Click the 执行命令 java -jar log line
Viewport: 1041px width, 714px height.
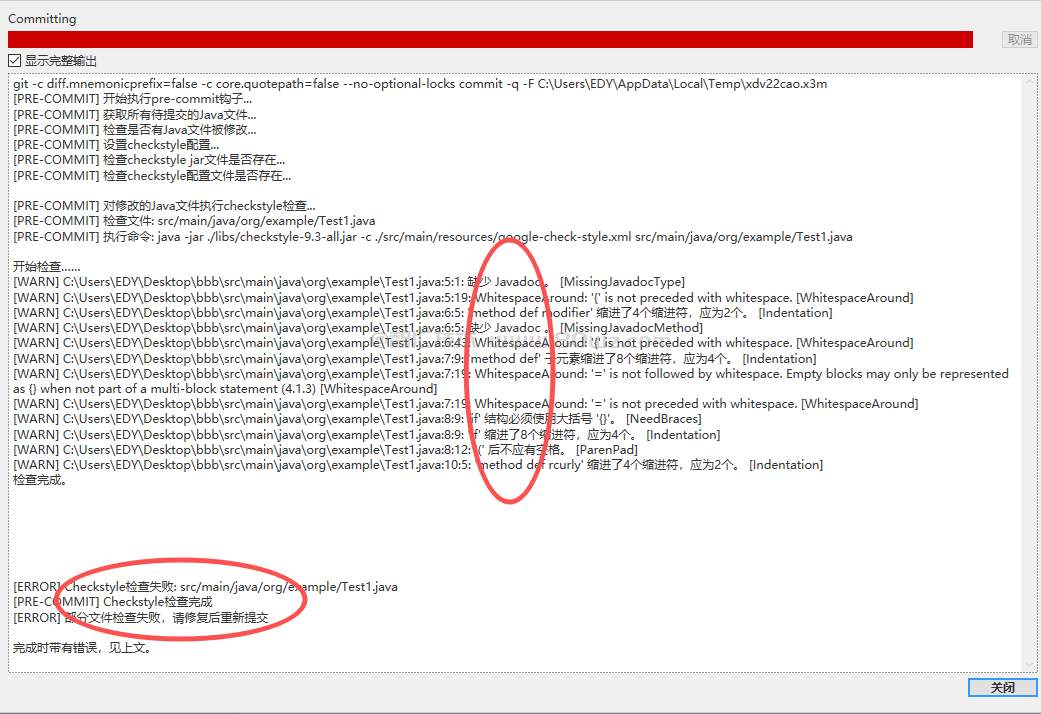tap(432, 237)
